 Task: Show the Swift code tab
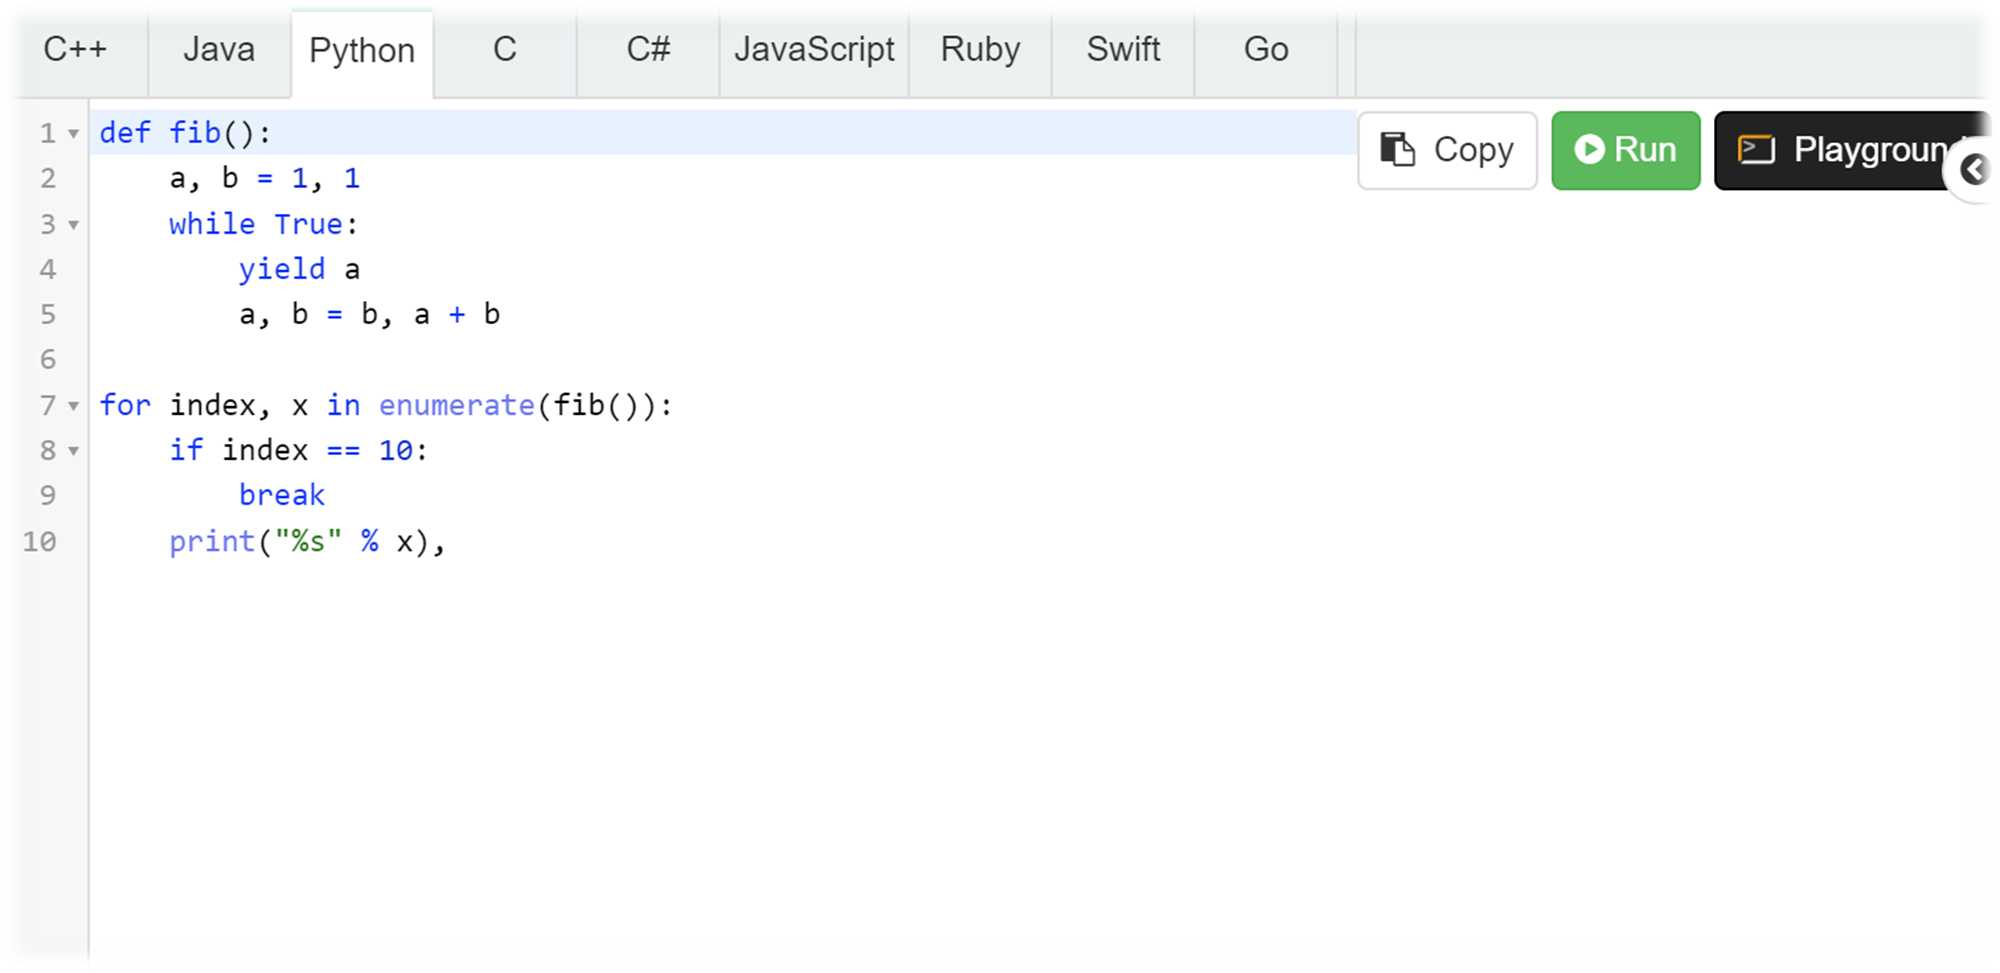click(x=1123, y=50)
